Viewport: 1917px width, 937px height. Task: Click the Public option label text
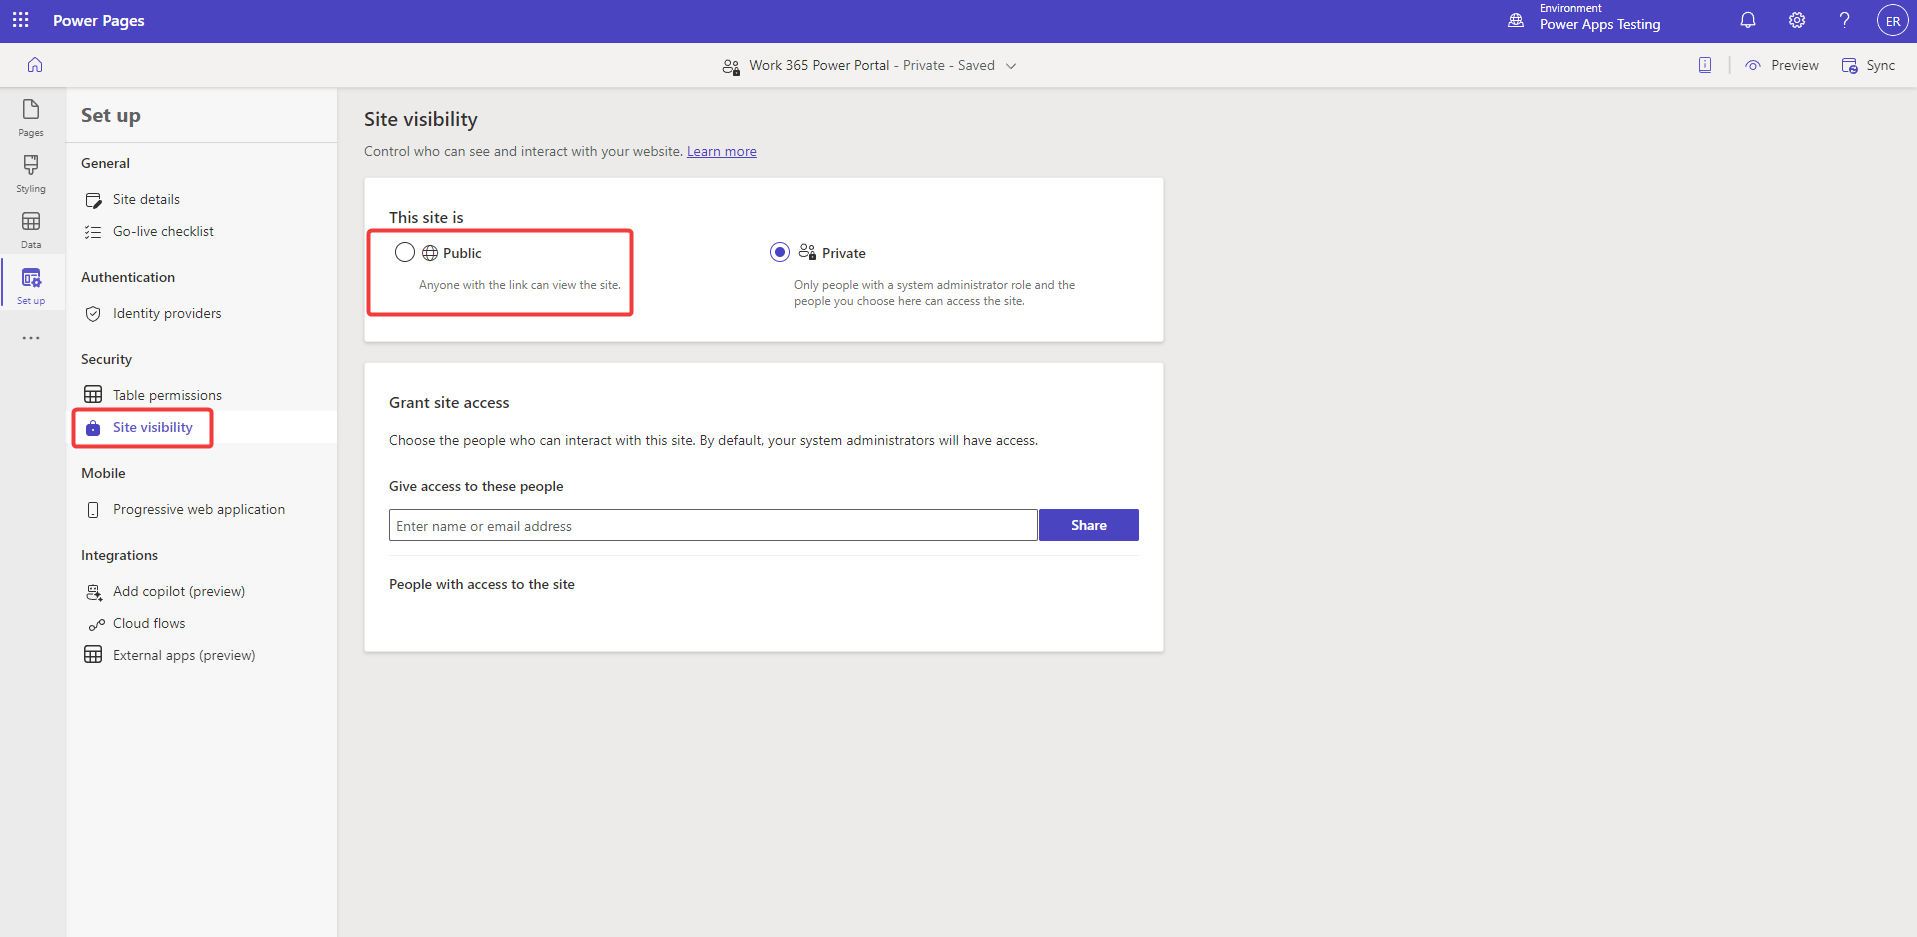click(x=462, y=253)
